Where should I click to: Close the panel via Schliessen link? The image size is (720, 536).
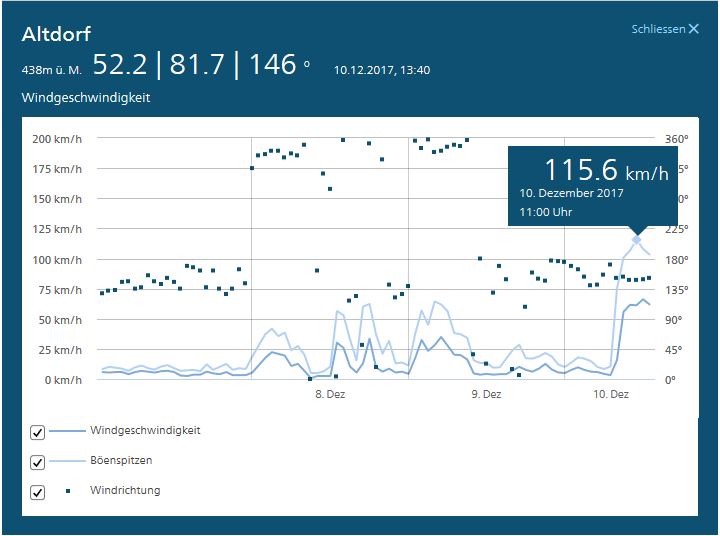pos(664,30)
